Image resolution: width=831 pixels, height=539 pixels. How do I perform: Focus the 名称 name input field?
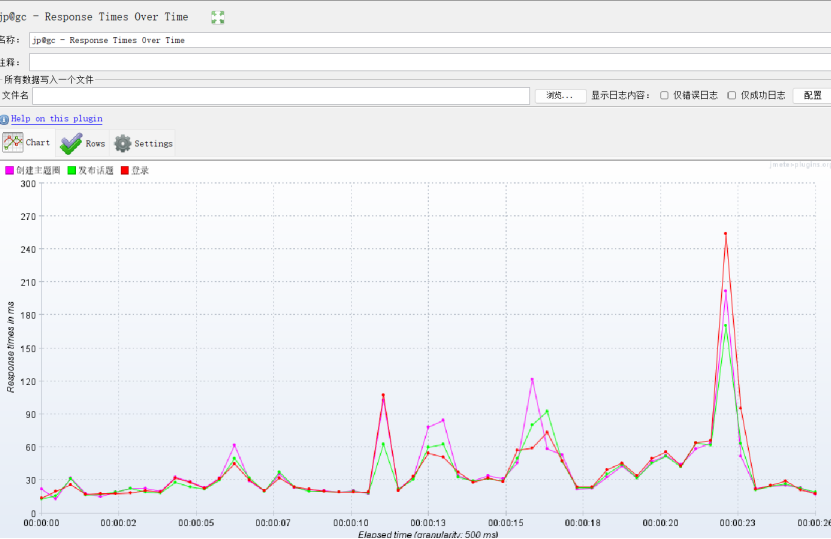point(430,40)
